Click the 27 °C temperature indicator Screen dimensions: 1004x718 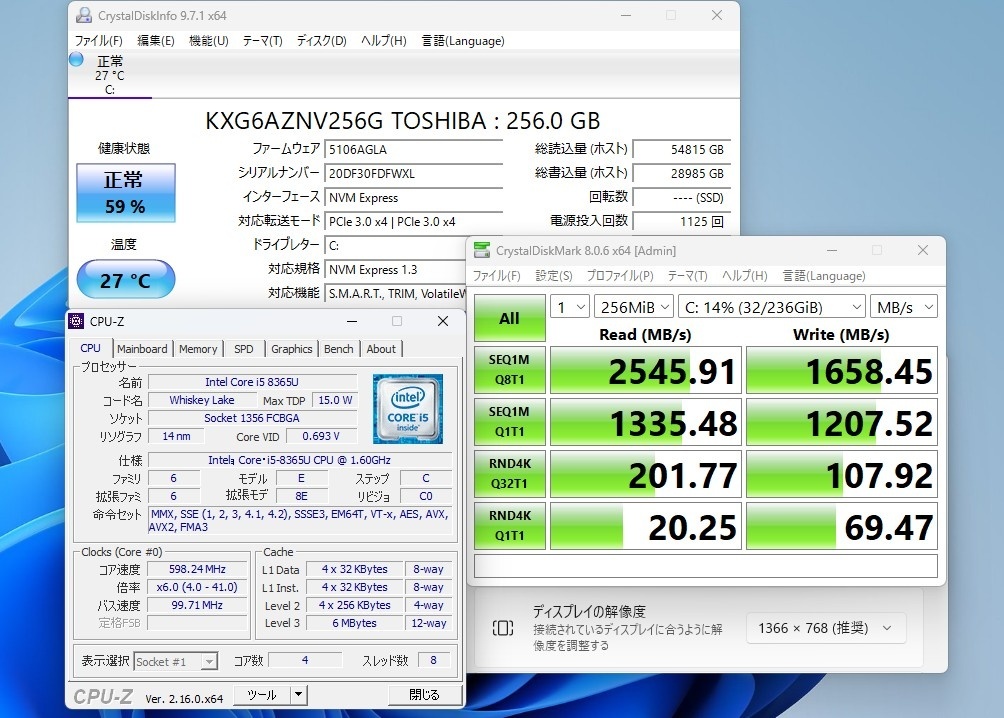pyautogui.click(x=125, y=280)
